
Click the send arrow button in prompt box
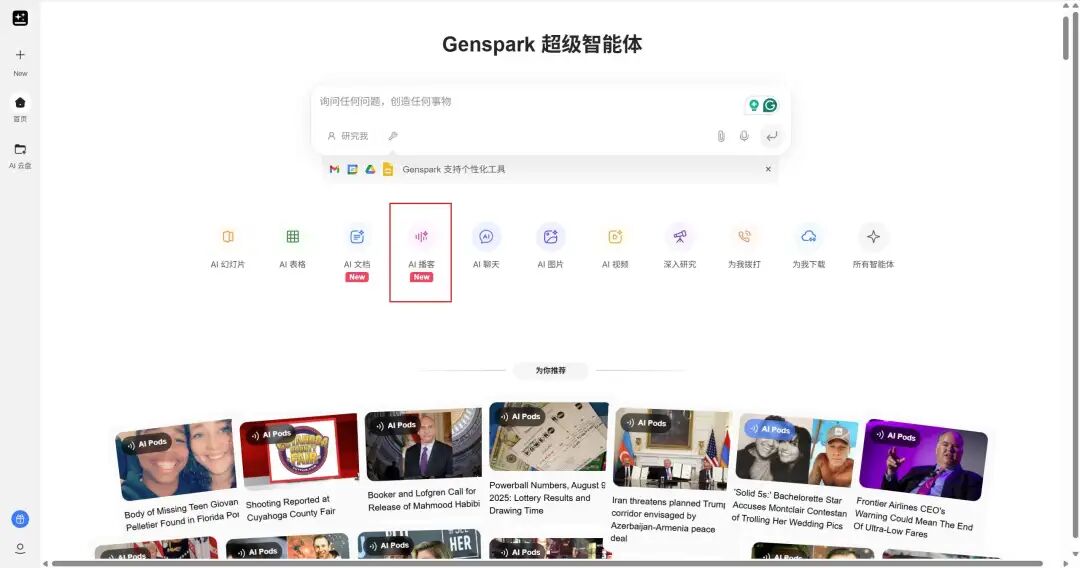coord(771,136)
